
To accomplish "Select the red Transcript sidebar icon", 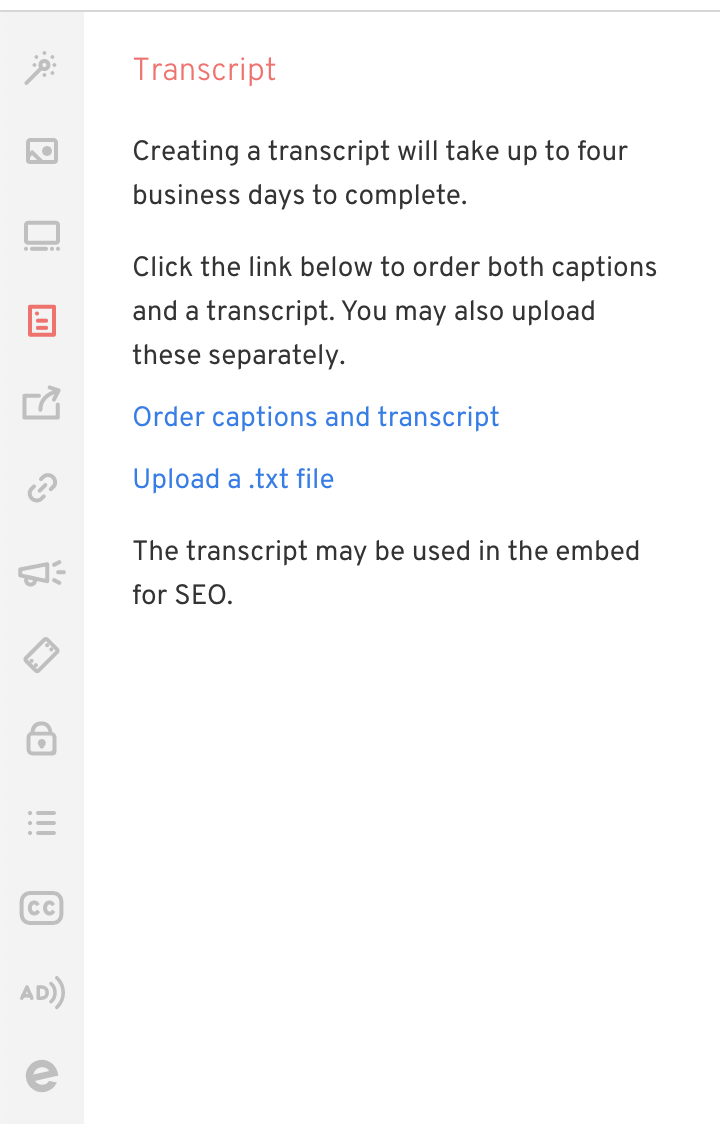I will [x=42, y=320].
